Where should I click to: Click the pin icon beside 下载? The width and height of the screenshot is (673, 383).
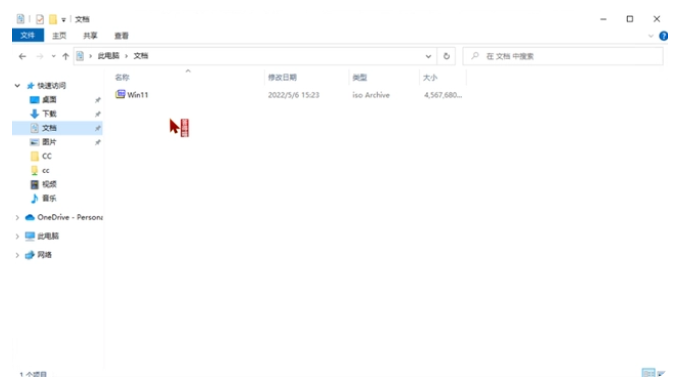point(97,114)
